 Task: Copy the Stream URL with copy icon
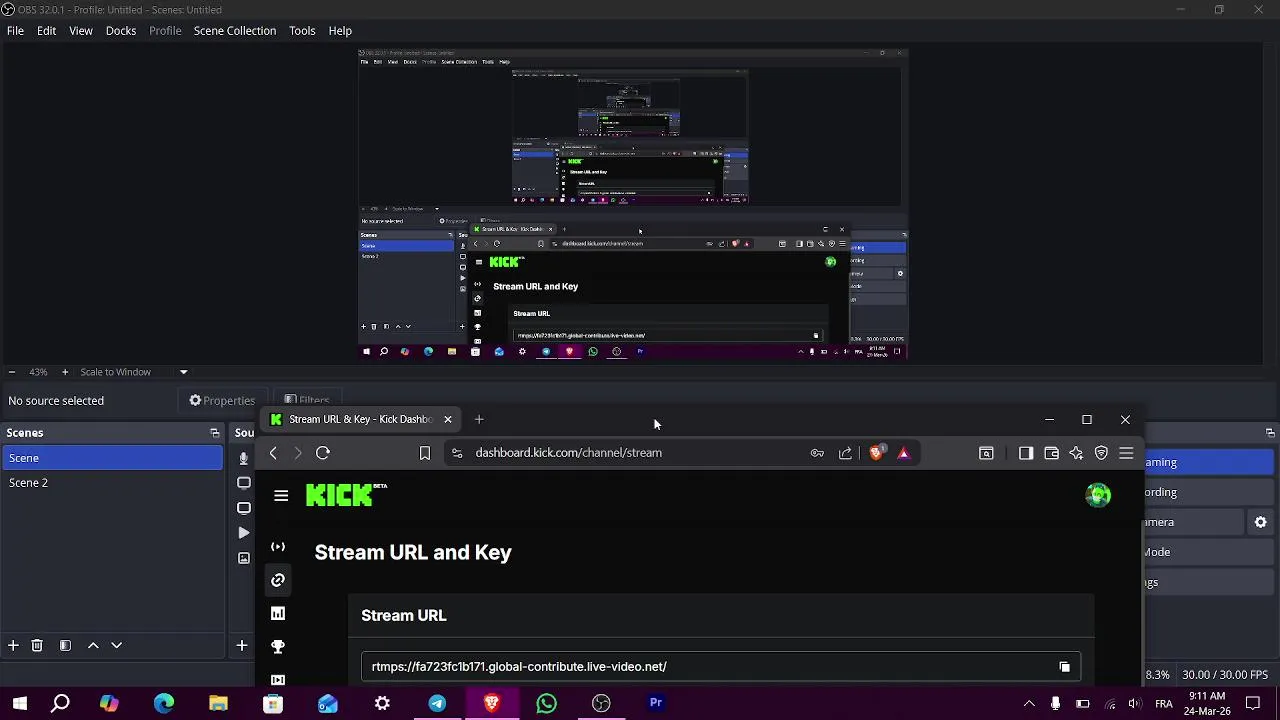coord(1064,667)
